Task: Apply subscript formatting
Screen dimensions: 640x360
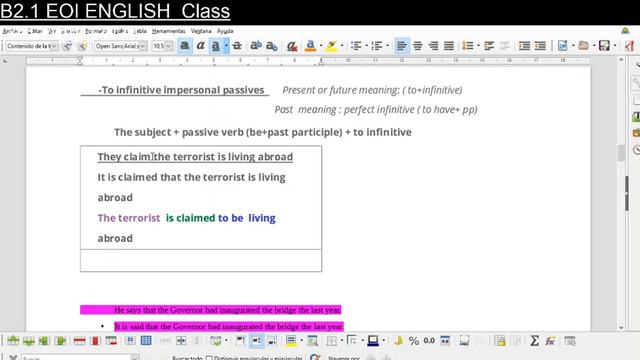Action: 271,46
